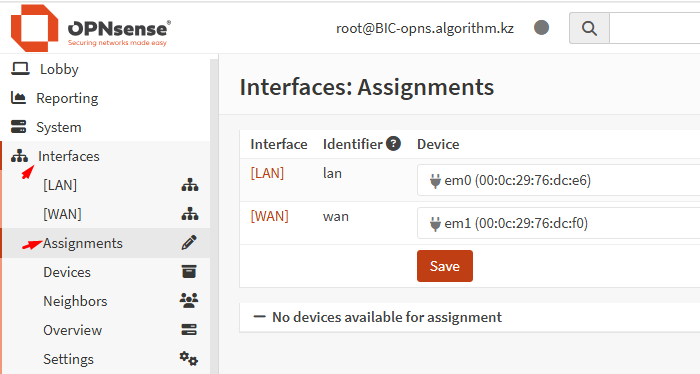Click the magnifier search icon
The width and height of the screenshot is (700, 374).
[589, 28]
